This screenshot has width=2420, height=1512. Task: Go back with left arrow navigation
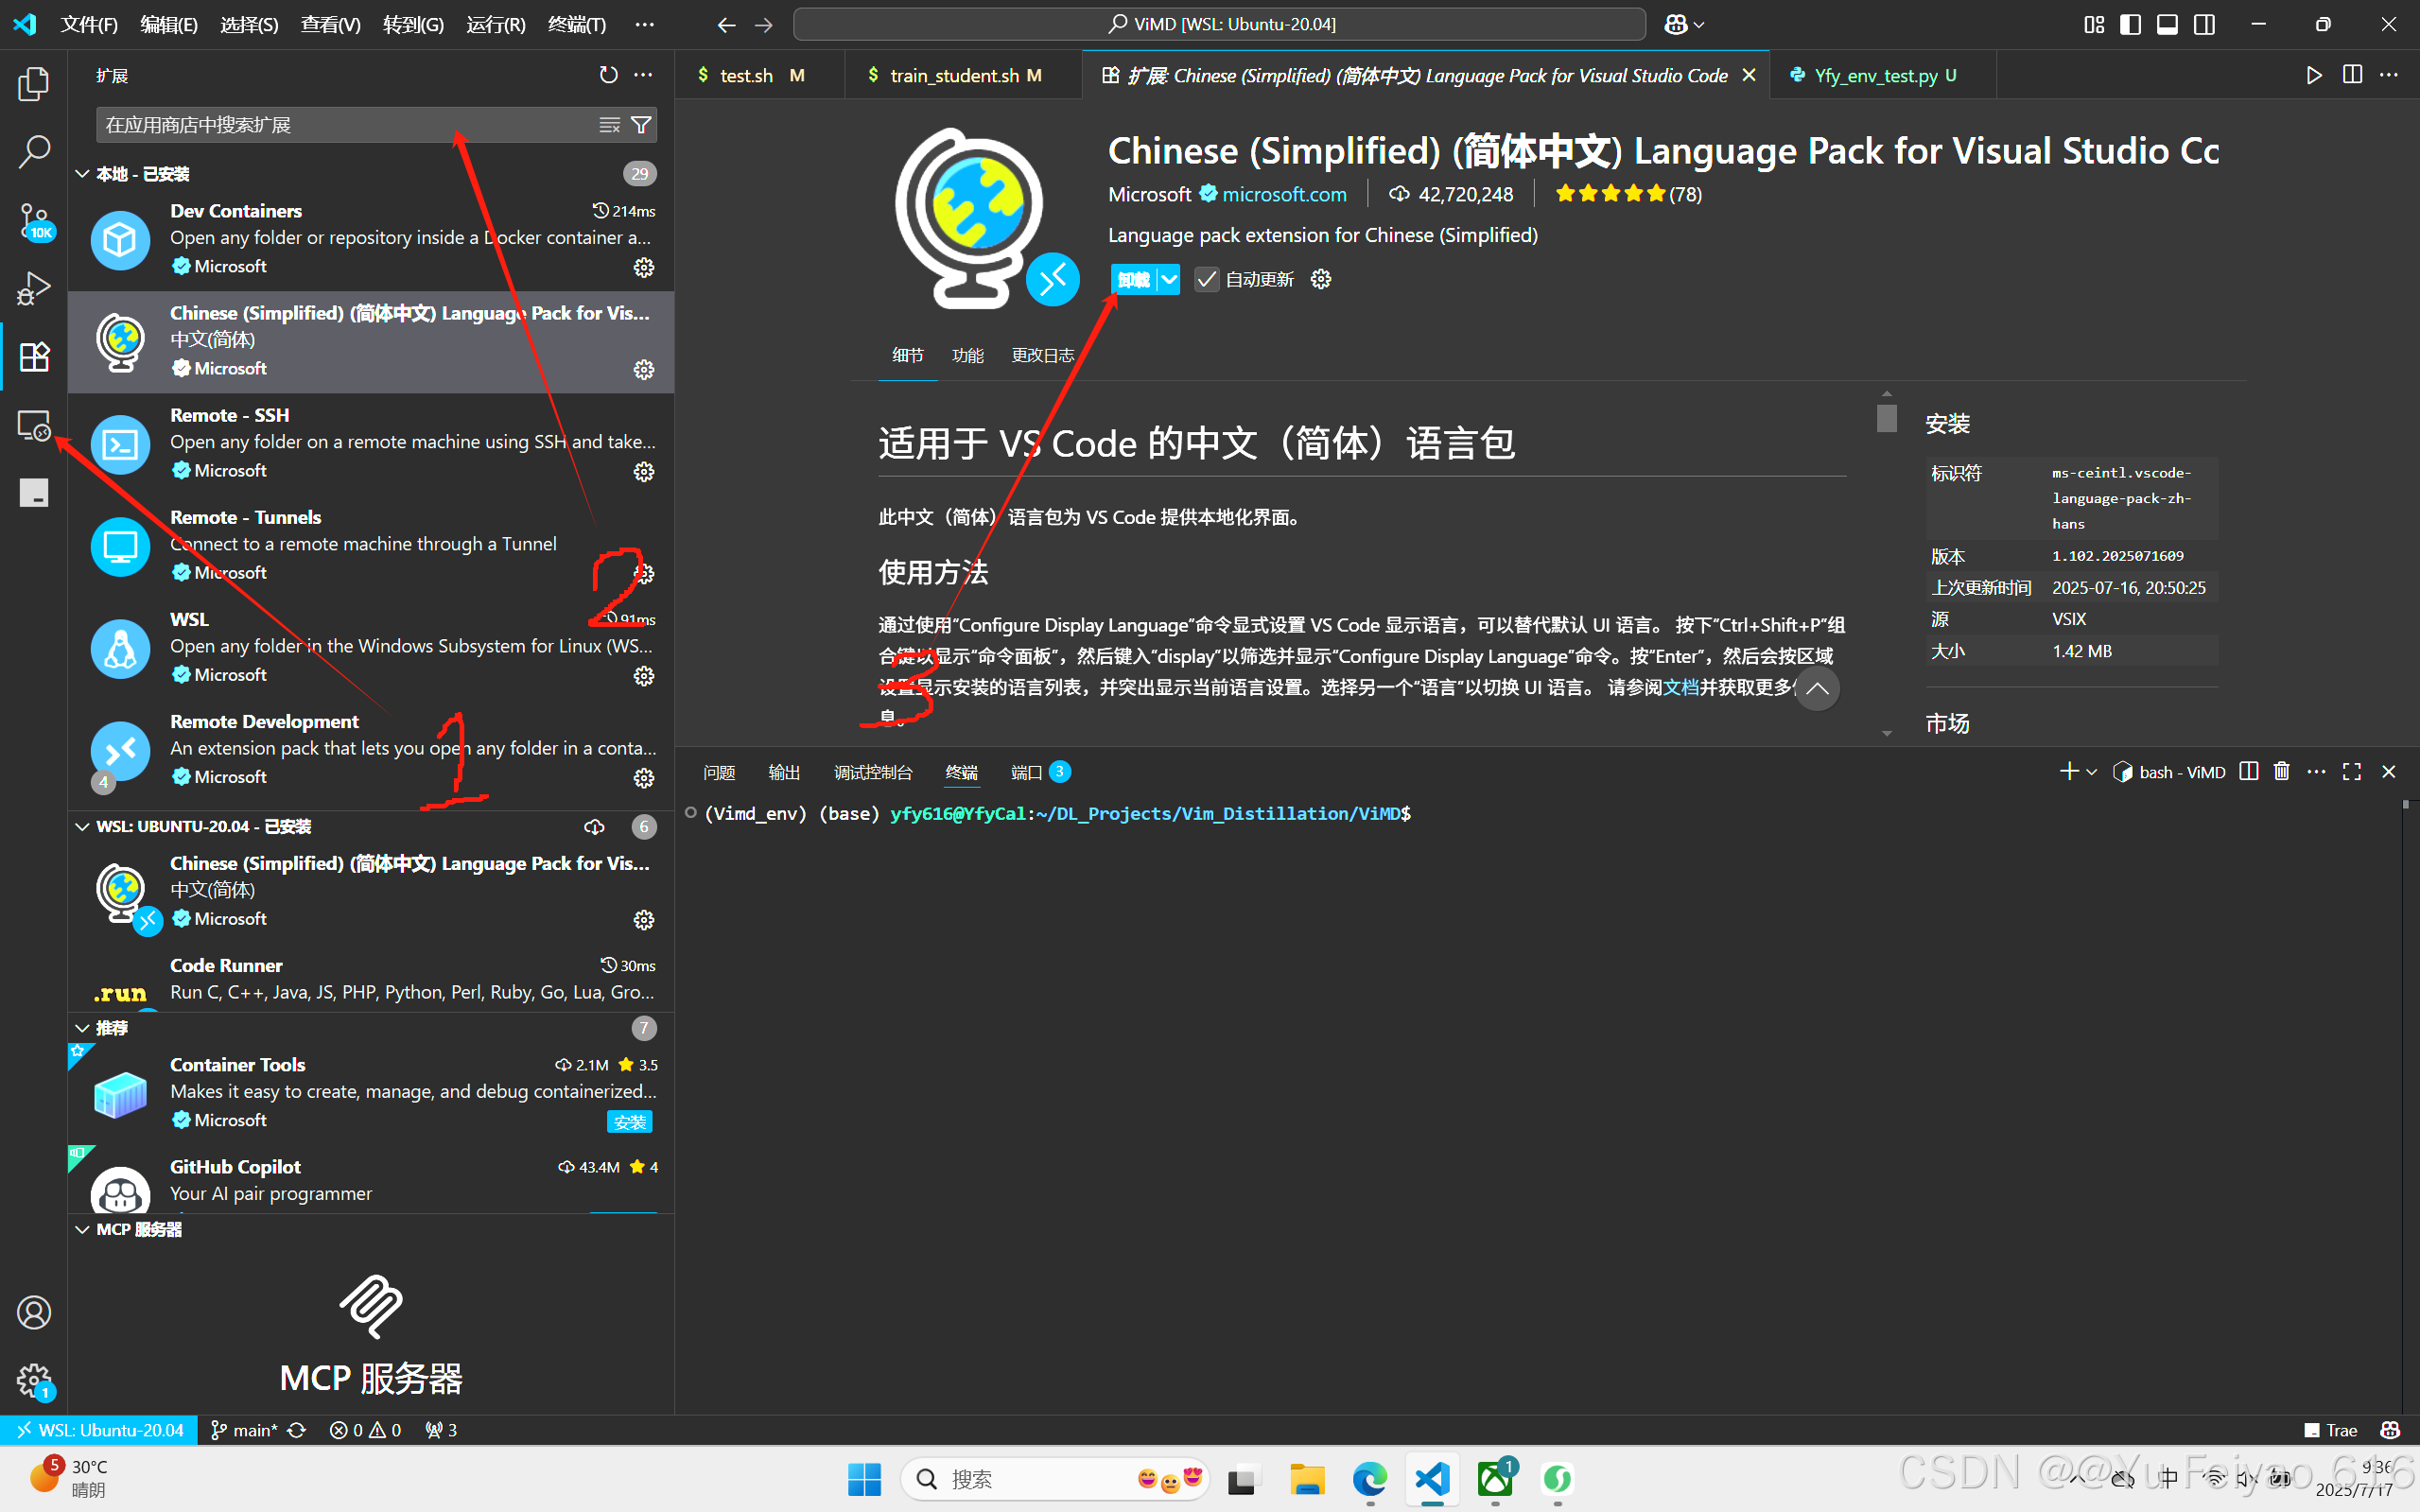[727, 24]
